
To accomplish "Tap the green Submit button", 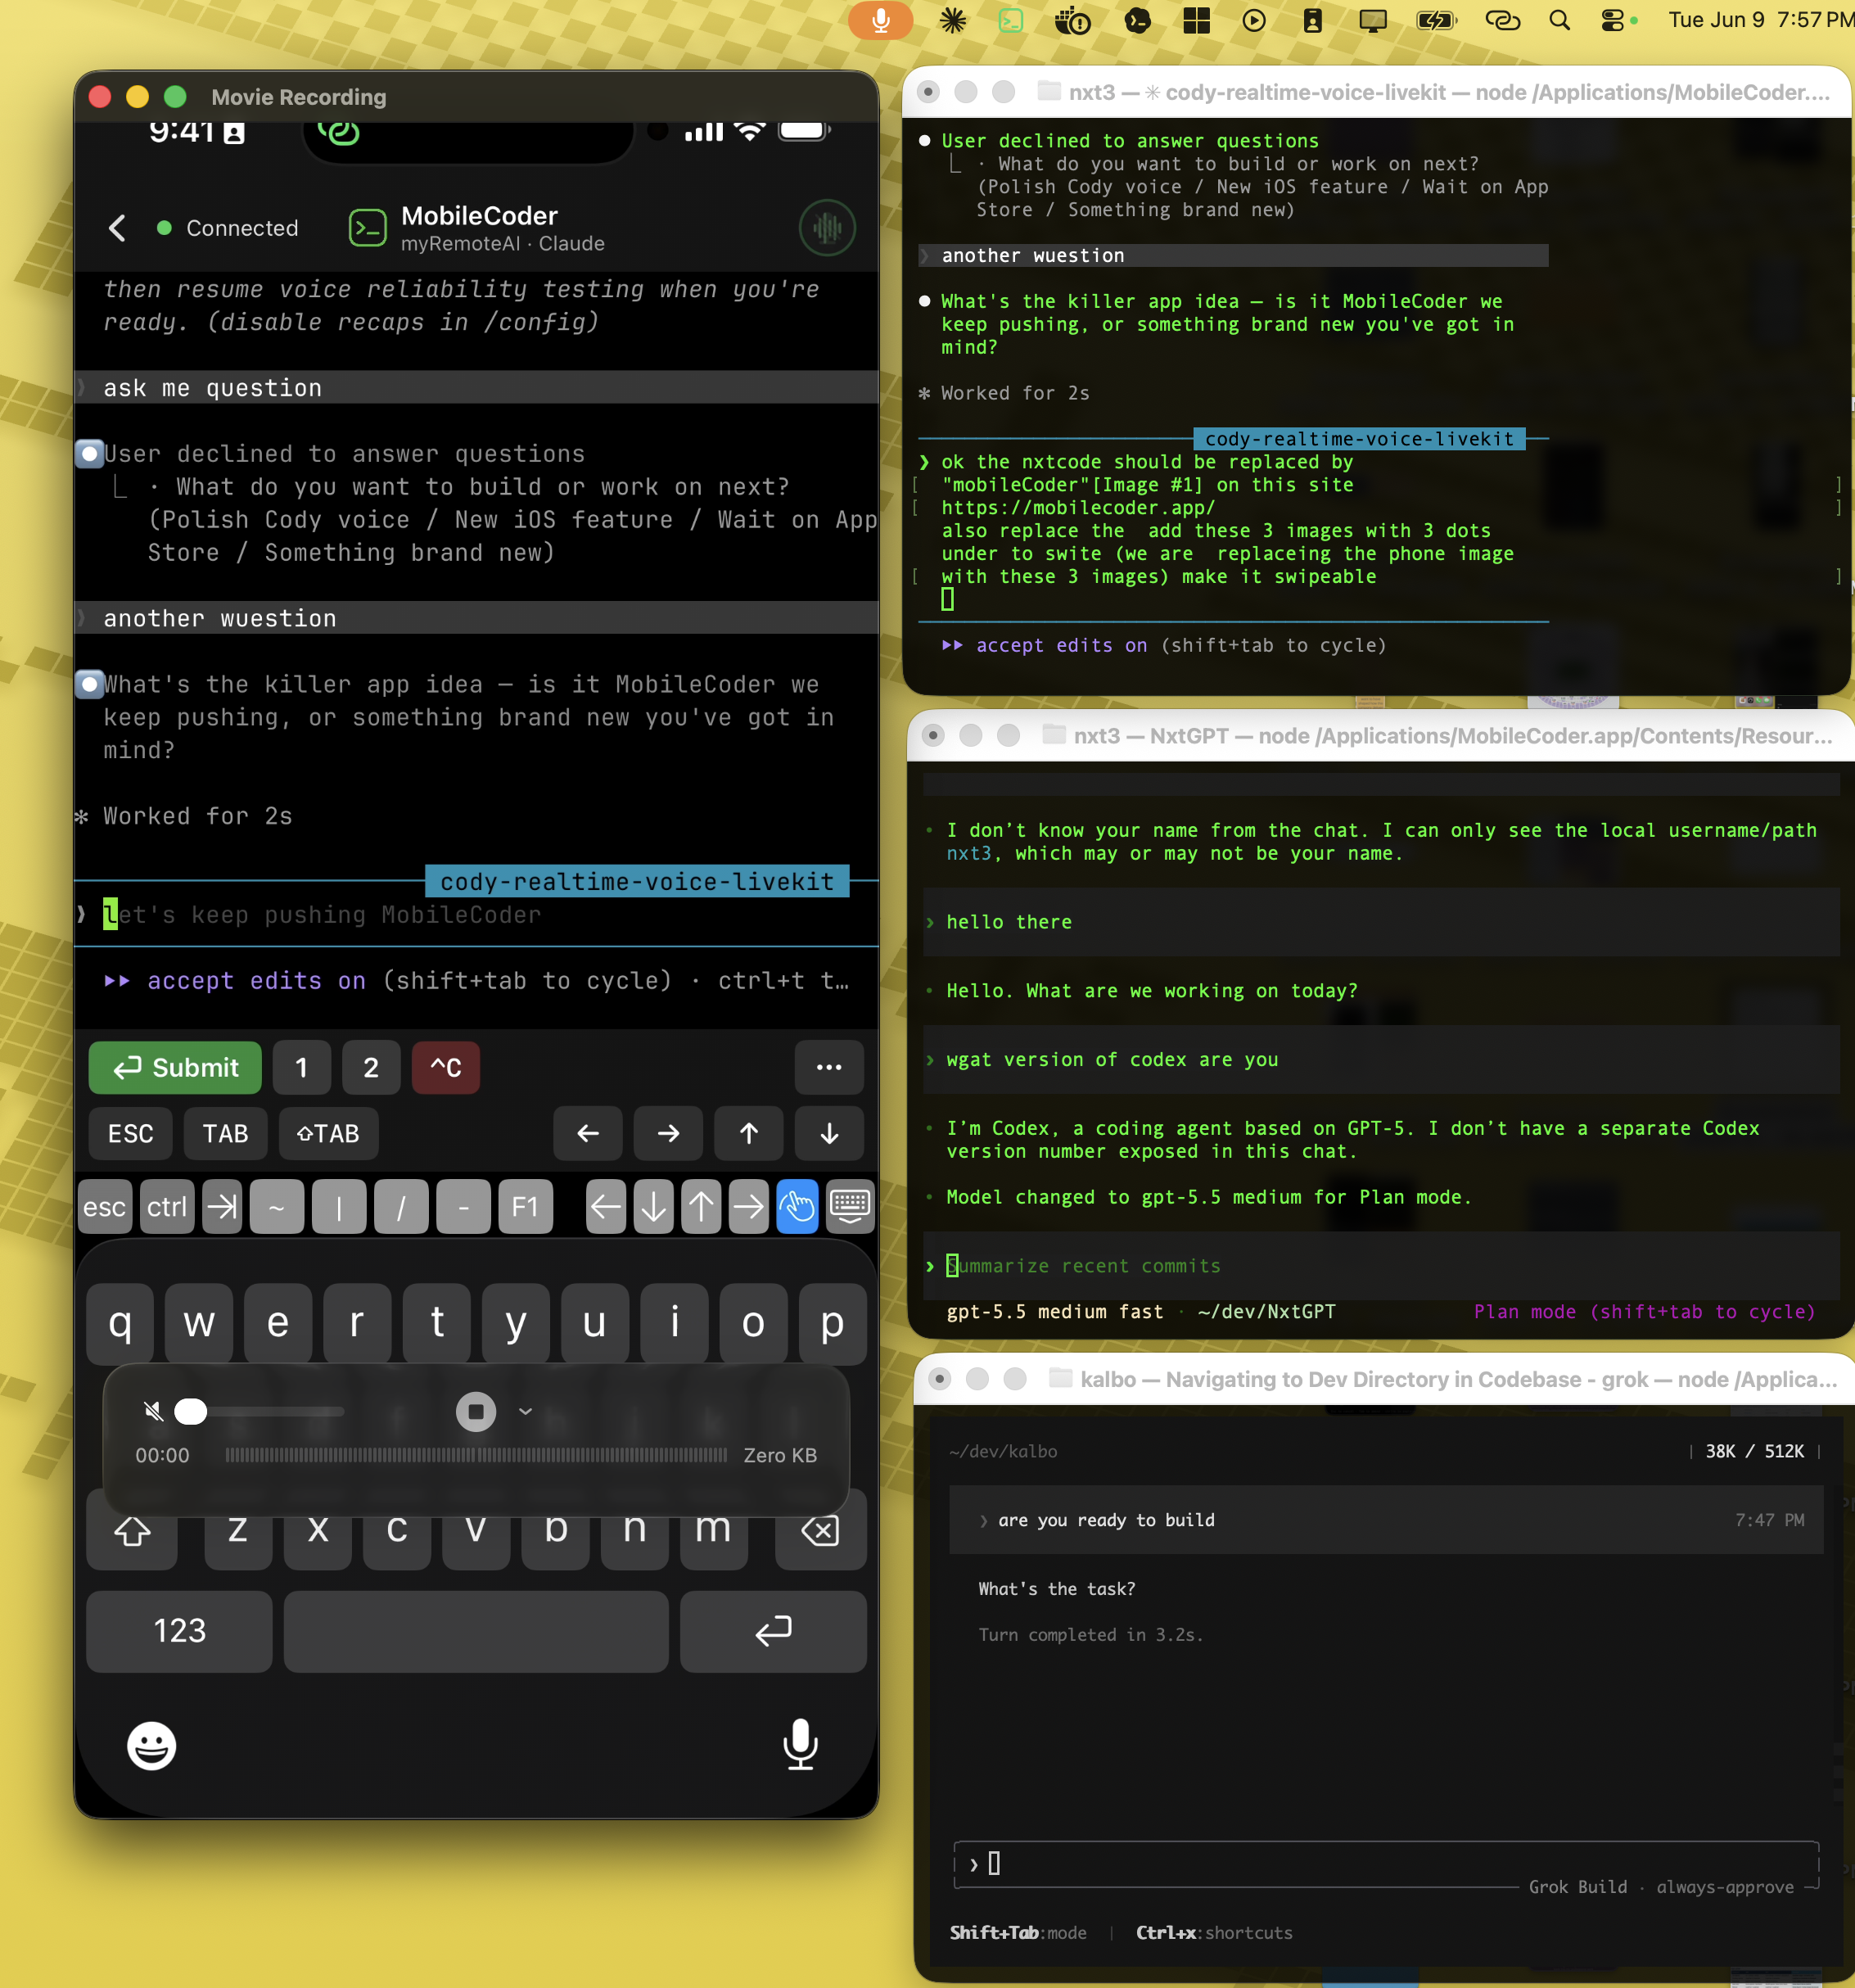I will 175,1067.
